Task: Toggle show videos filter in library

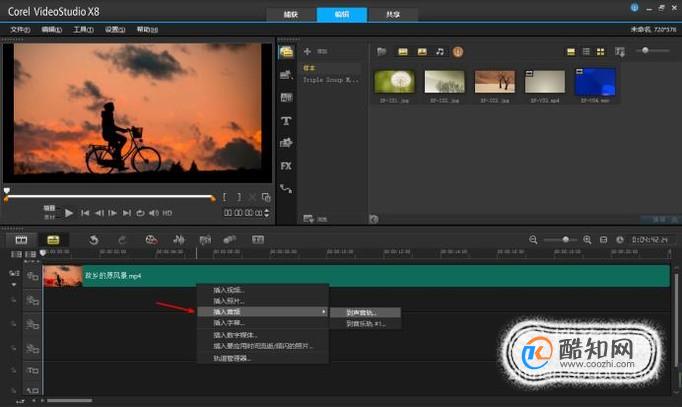Action: (x=403, y=52)
